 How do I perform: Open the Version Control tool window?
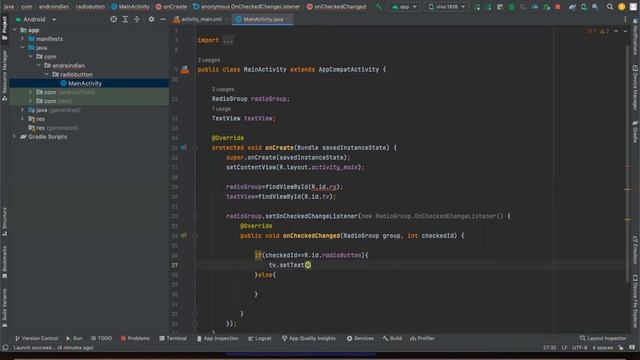point(36,338)
